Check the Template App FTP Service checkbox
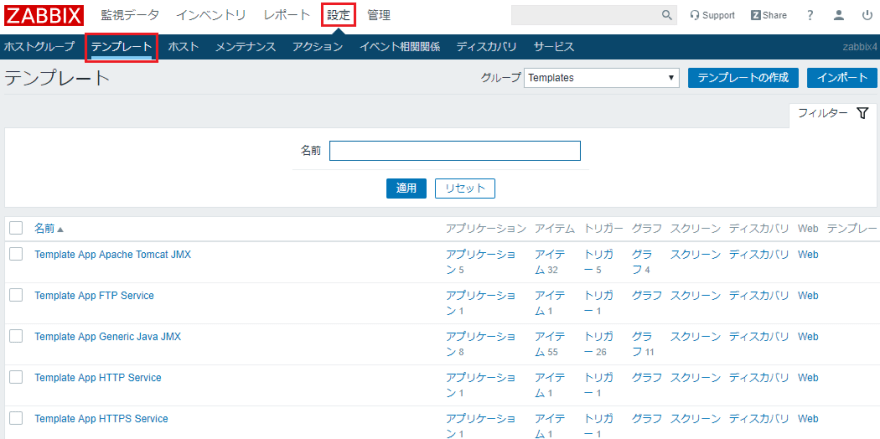The image size is (880, 439). [16, 295]
